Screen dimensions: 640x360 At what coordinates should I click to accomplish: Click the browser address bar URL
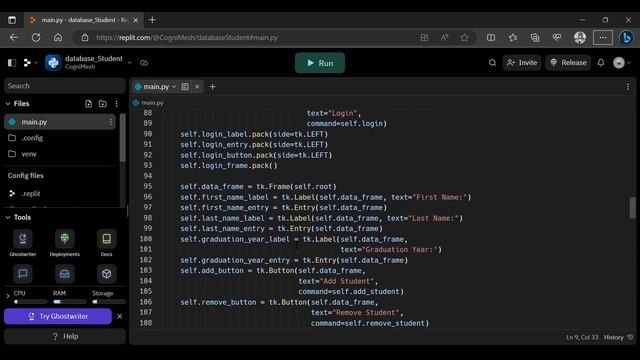pos(187,38)
